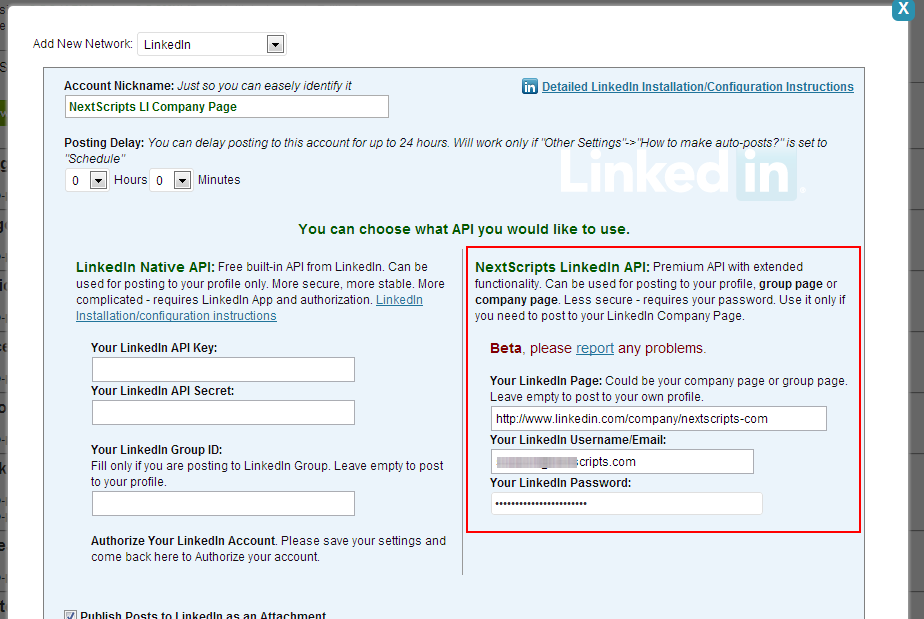Click the 'LinkedIn Native API:' heading text
Image resolution: width=924 pixels, height=619 pixels.
click(x=145, y=267)
